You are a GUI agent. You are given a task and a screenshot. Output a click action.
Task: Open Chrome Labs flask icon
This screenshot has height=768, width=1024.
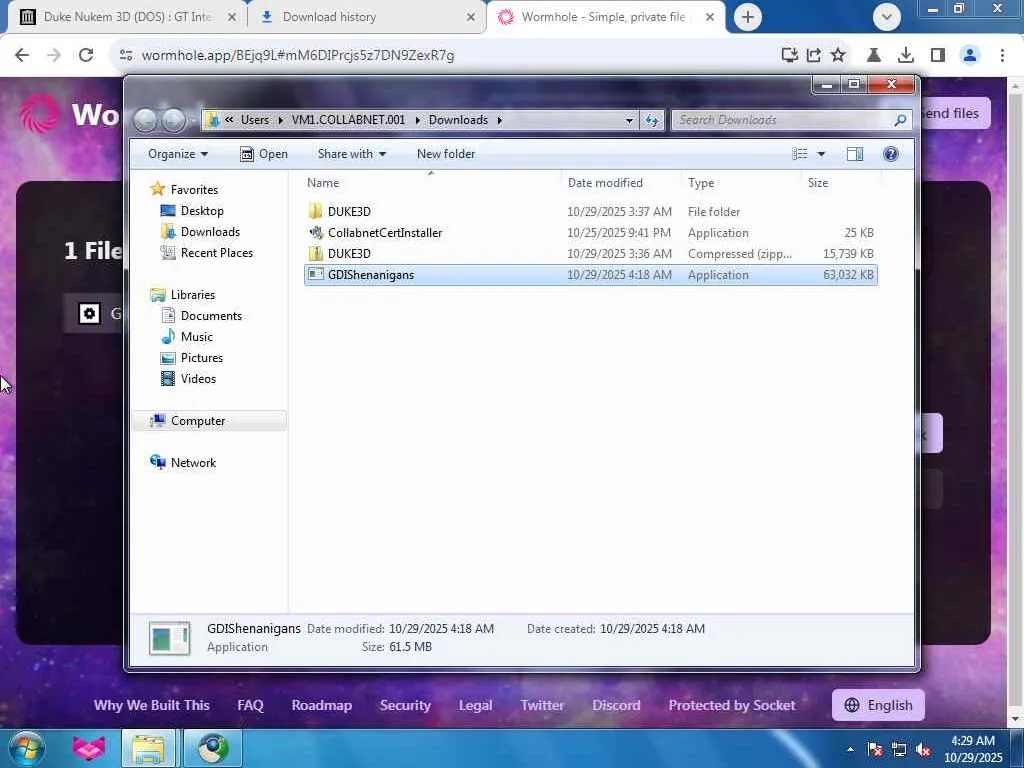click(873, 56)
